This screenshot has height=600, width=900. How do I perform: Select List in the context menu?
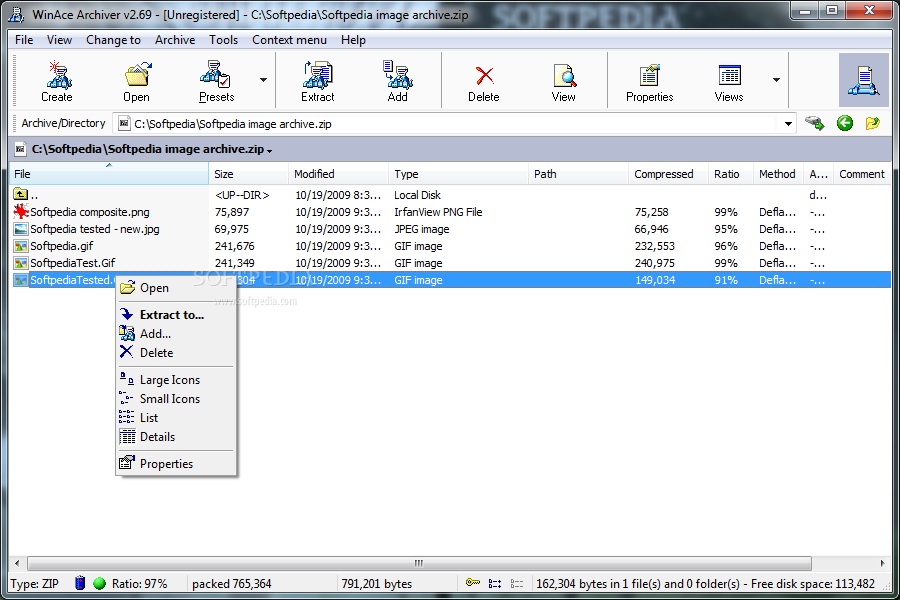176,417
